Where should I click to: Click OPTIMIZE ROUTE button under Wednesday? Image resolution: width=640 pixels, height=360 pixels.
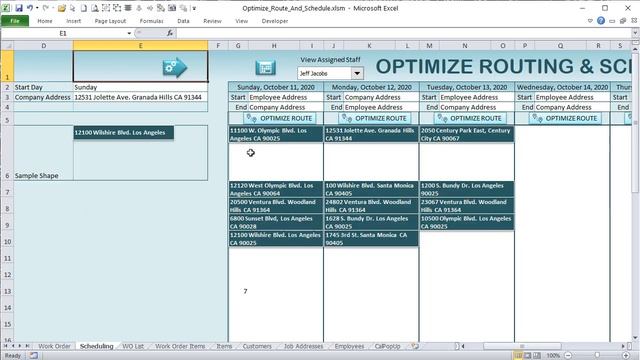pyautogui.click(x=565, y=118)
